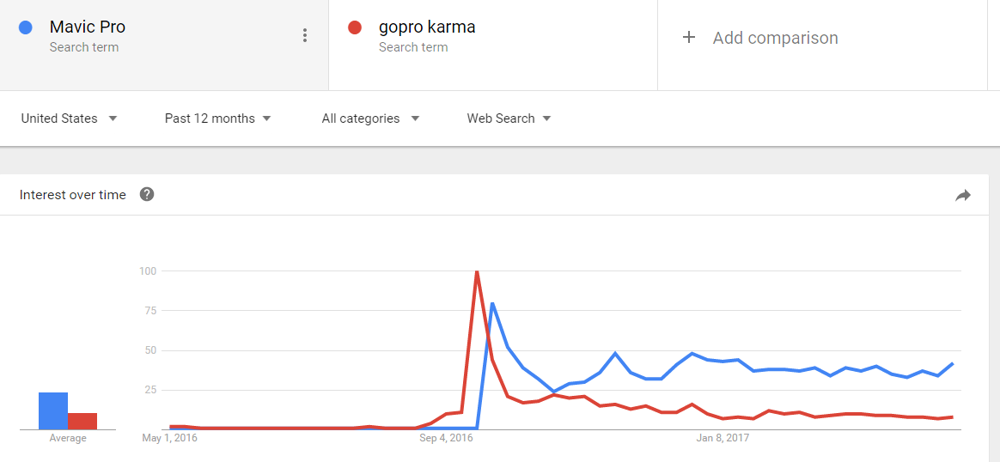
Task: Click the Interest over time heading
Action: pyautogui.click(x=73, y=195)
